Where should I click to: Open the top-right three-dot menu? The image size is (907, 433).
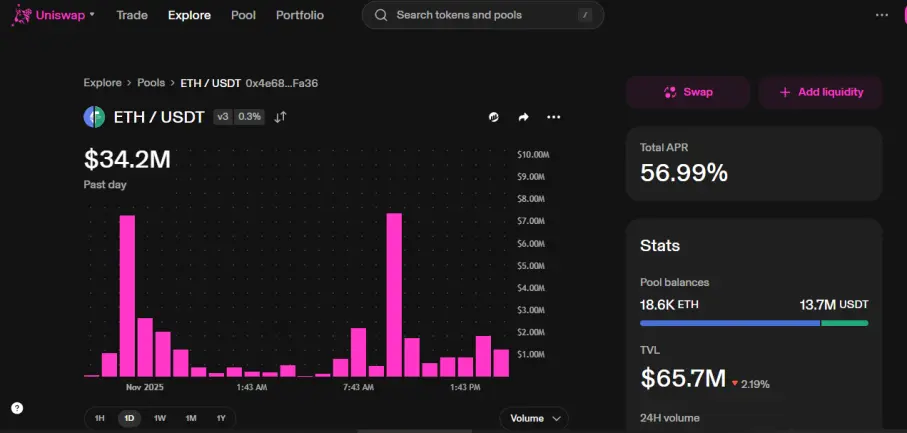(x=882, y=16)
